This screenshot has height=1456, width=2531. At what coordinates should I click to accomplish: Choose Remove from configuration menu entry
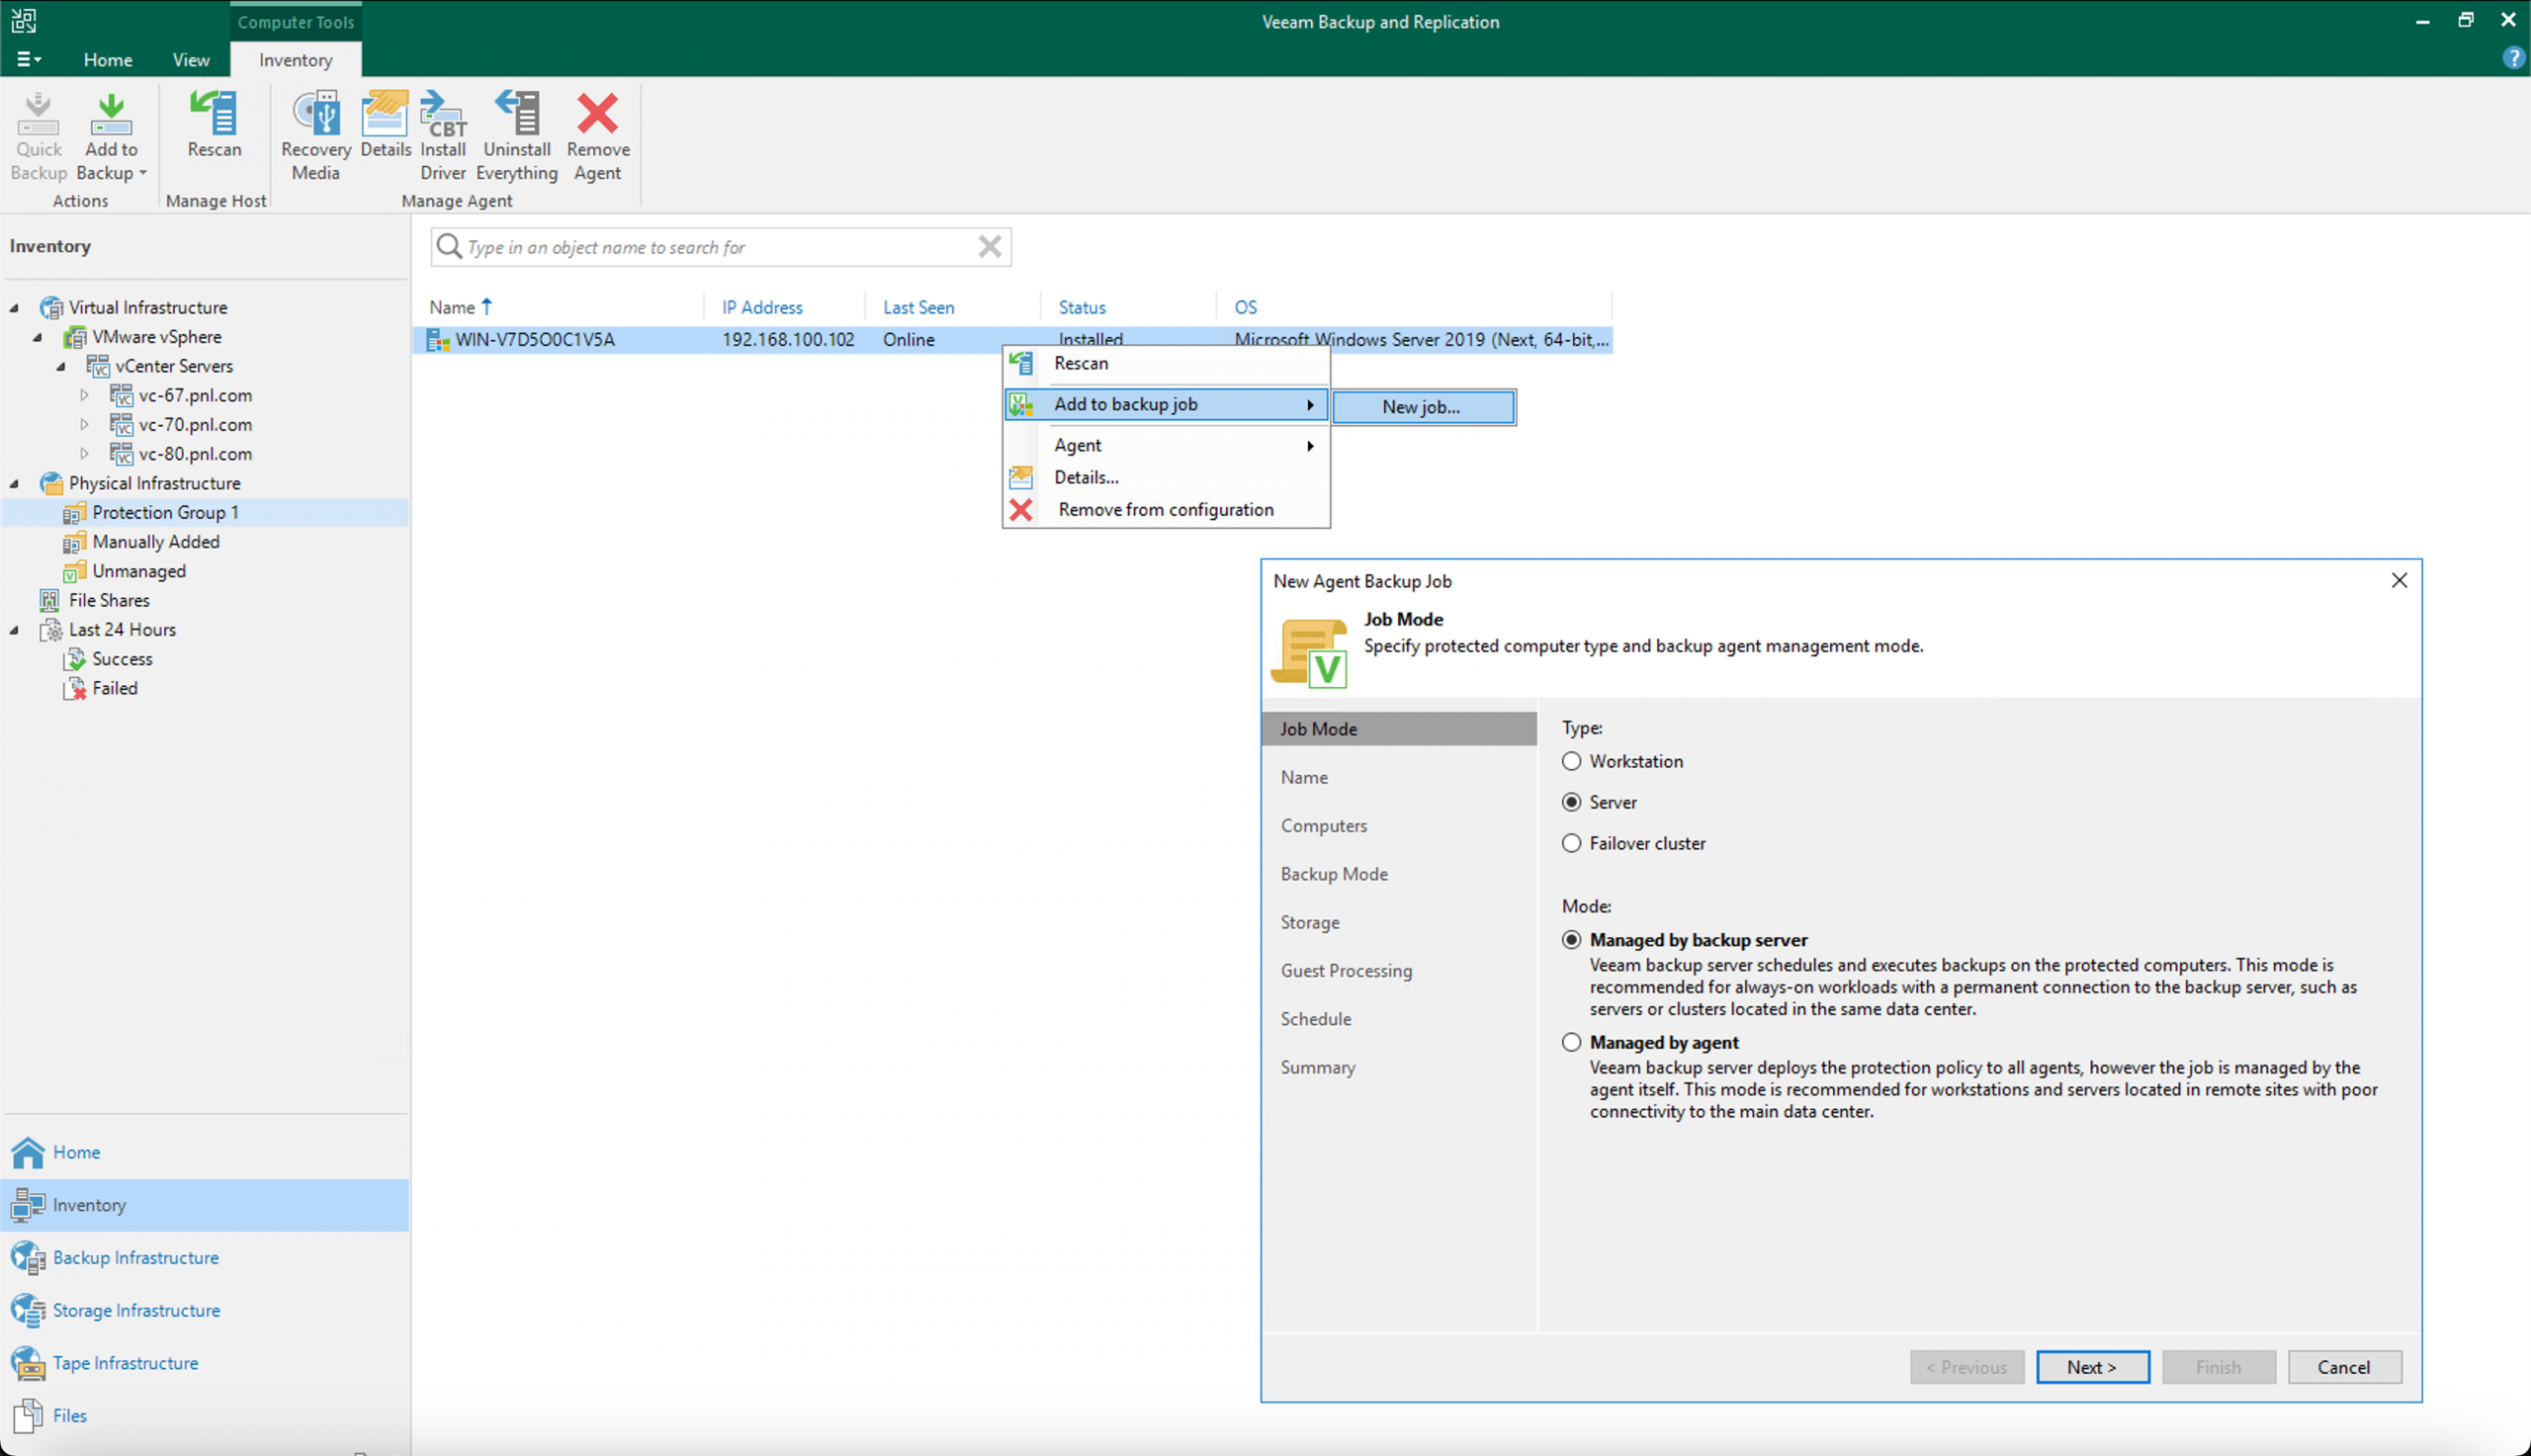tap(1166, 509)
